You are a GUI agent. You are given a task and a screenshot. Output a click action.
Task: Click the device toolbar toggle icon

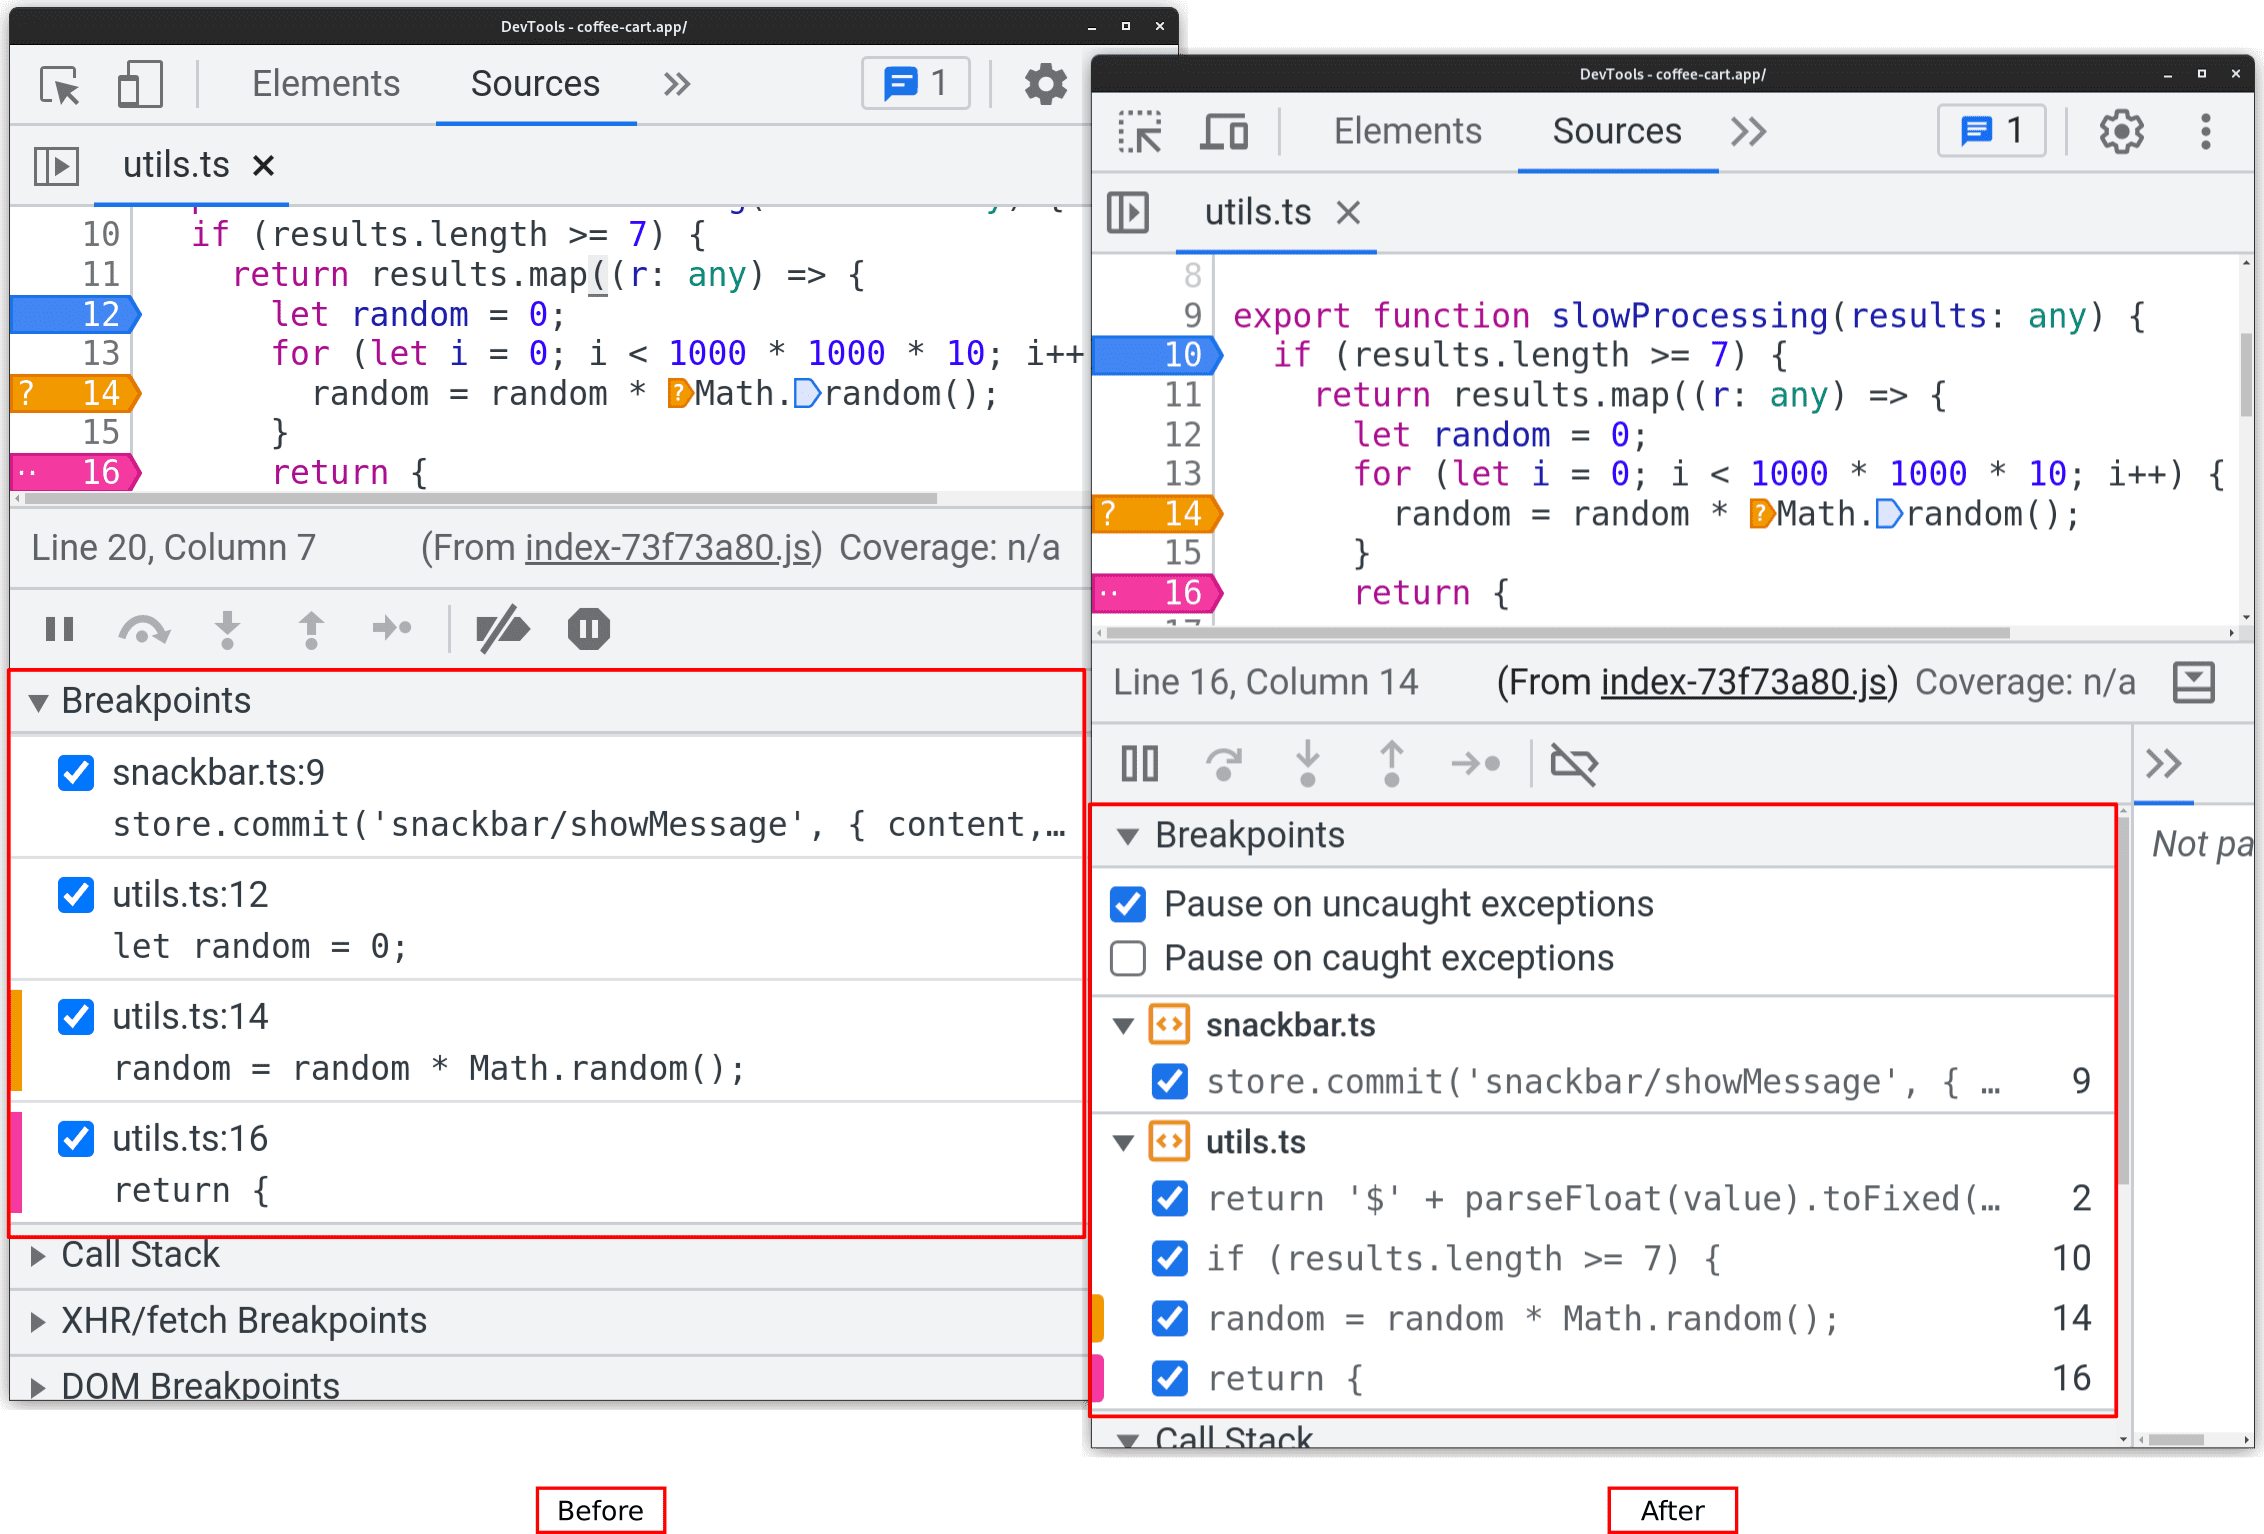[x=135, y=84]
